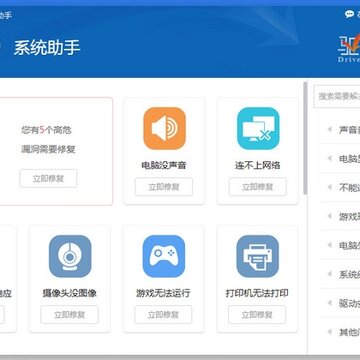This screenshot has width=360, height=360.
Task: Click 立即修复 under 电脑没声音
Action: click(x=164, y=187)
